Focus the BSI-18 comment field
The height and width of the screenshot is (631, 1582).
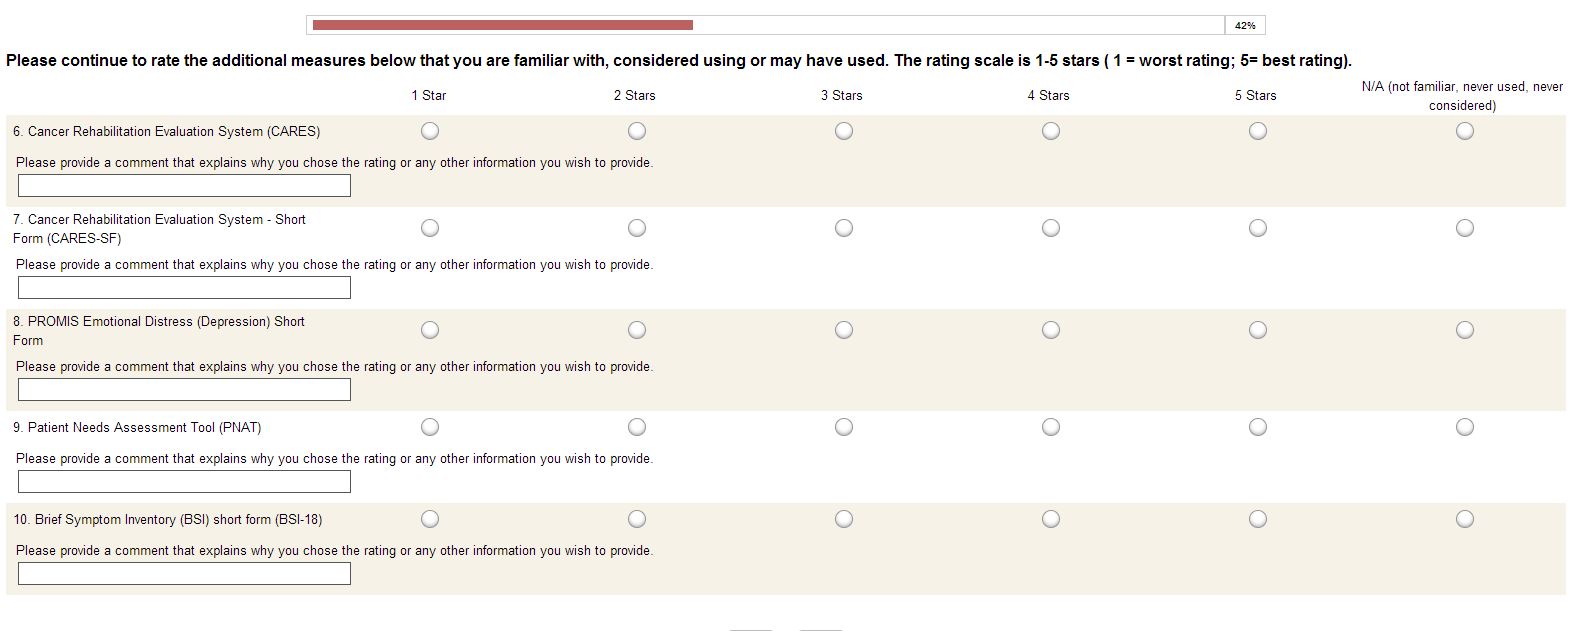click(x=184, y=574)
